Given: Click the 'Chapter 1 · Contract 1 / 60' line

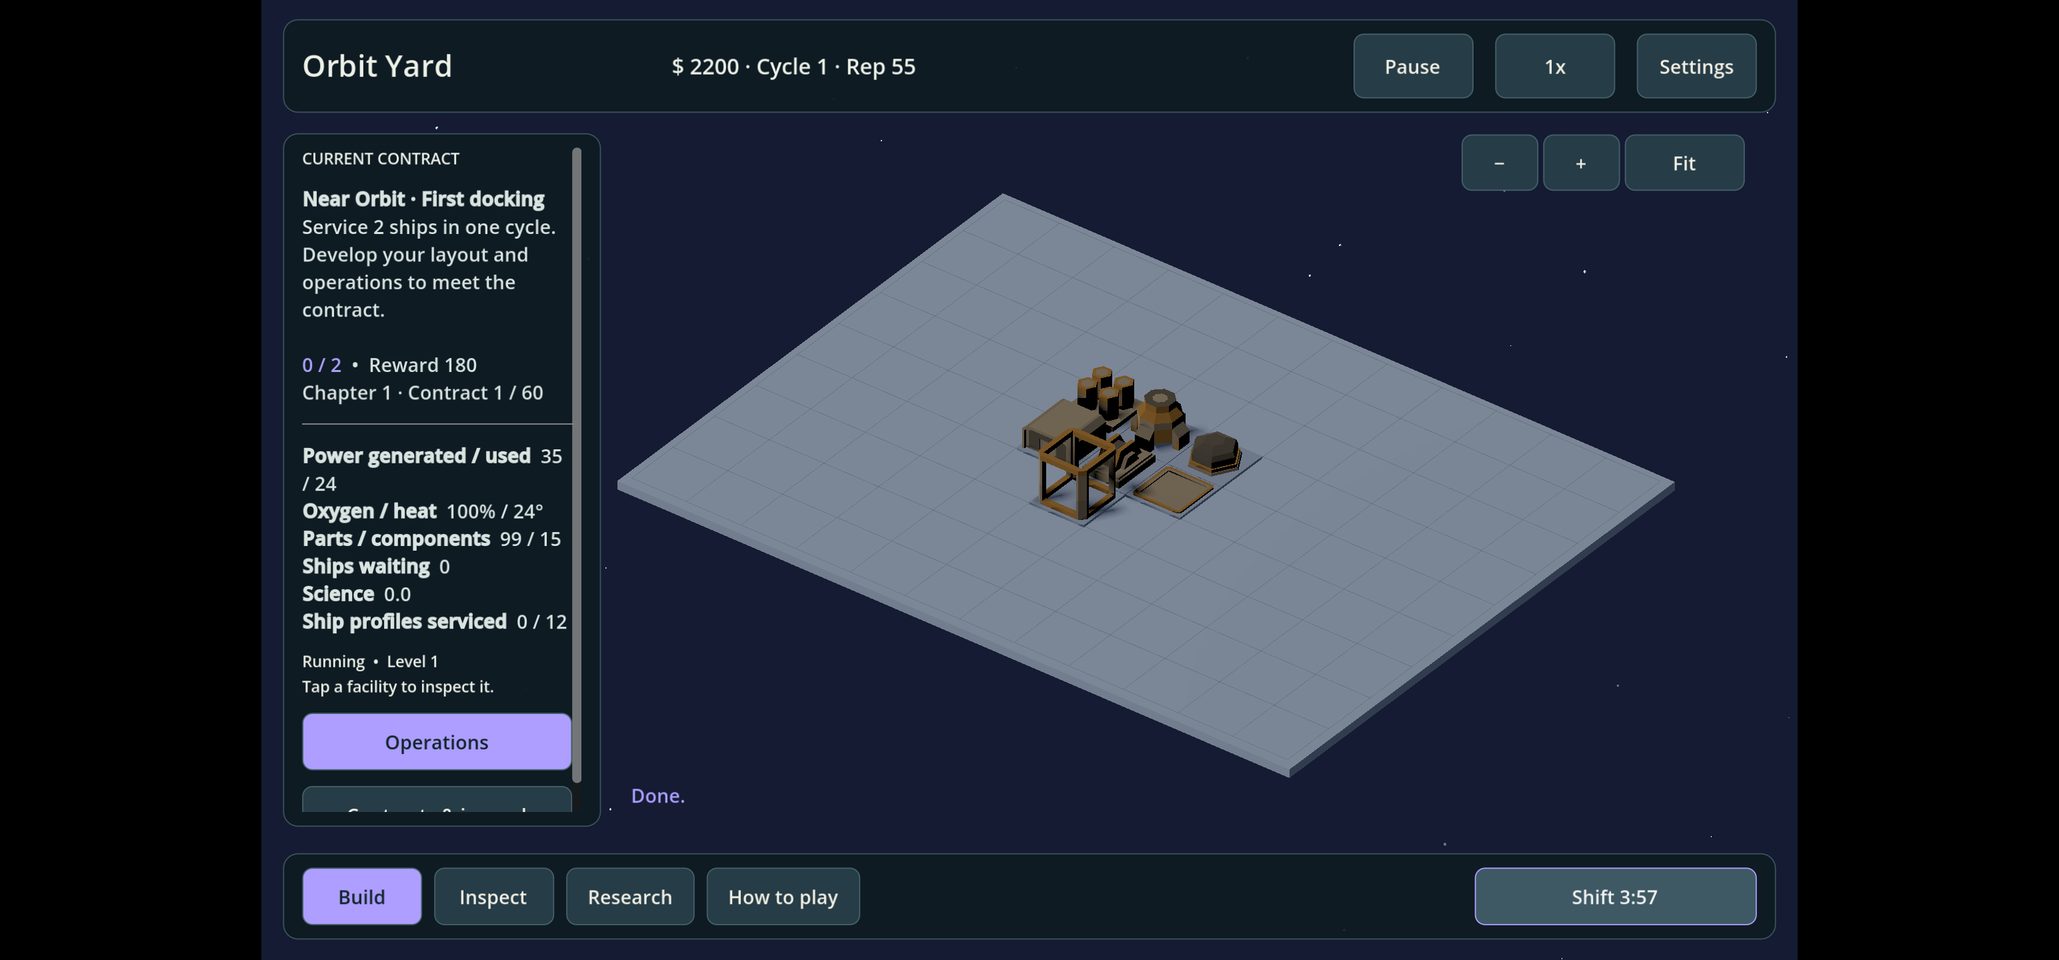Looking at the screenshot, I should pos(422,393).
